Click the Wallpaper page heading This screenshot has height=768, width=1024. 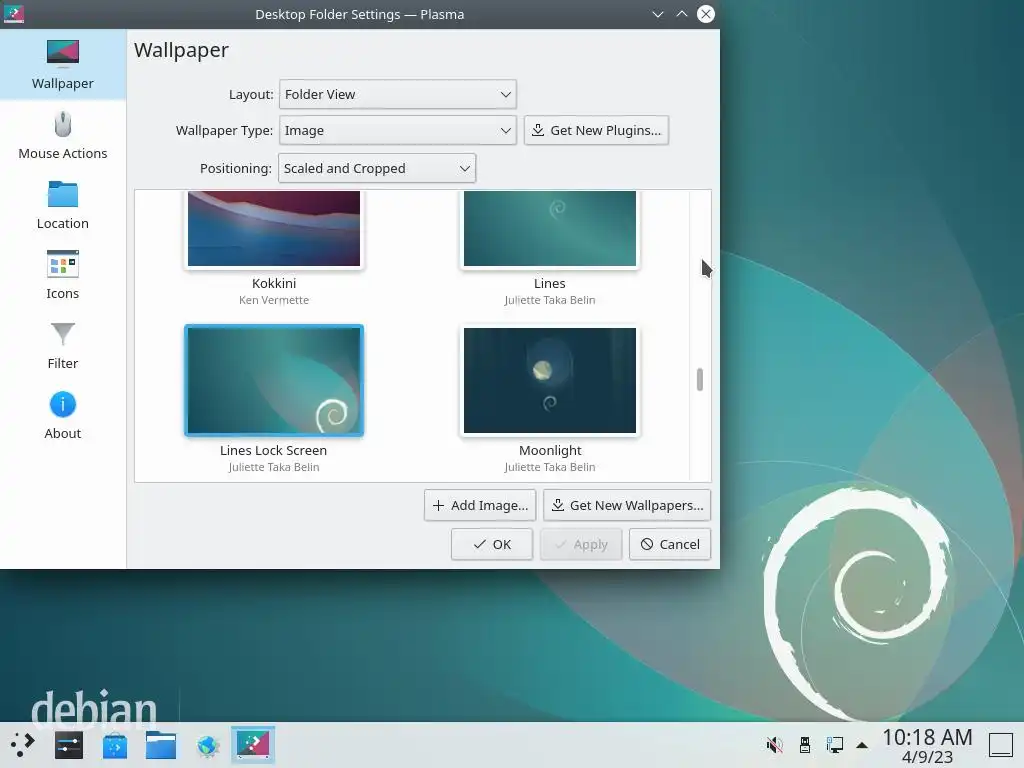(x=182, y=50)
